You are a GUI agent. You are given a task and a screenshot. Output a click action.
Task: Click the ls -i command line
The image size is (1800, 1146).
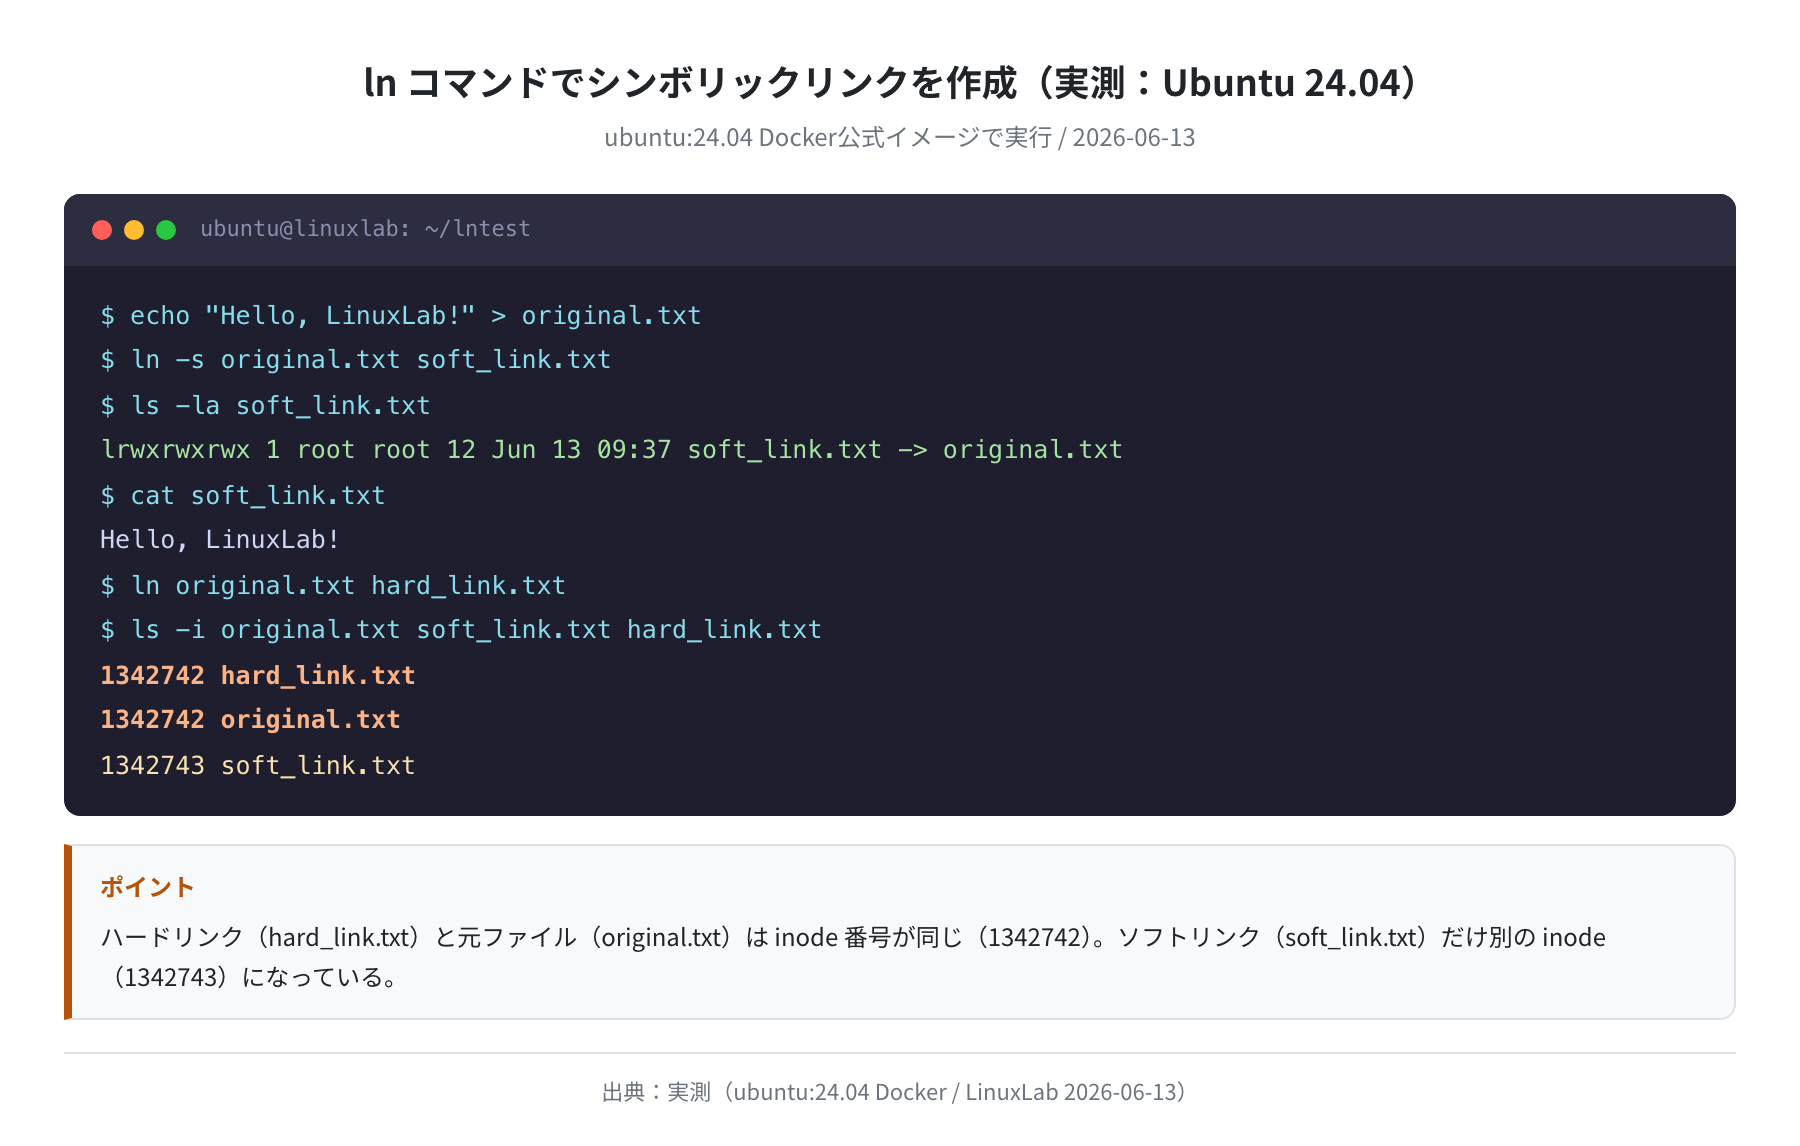pyautogui.click(x=461, y=630)
